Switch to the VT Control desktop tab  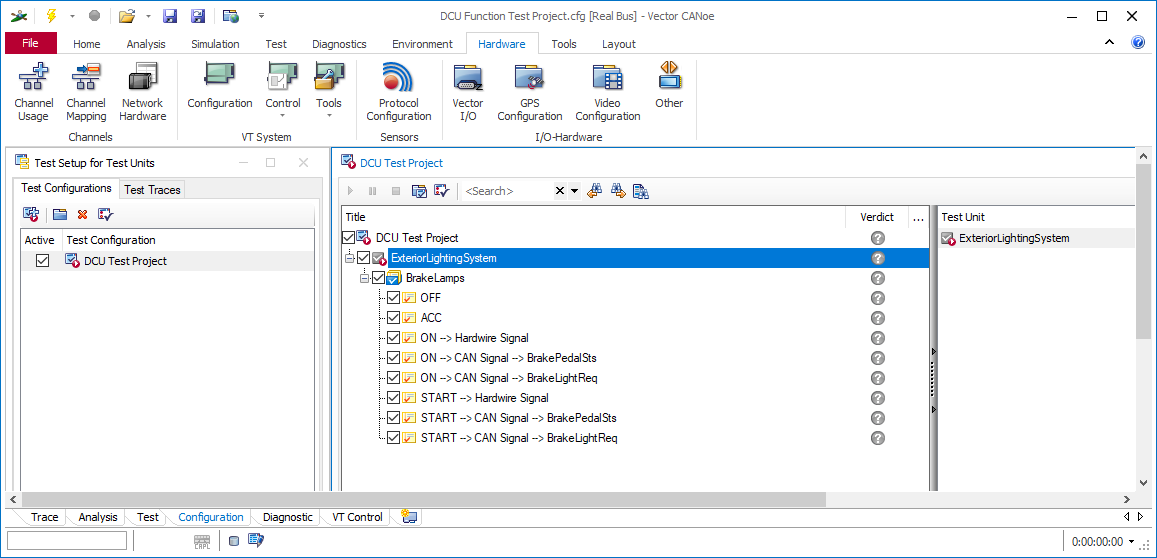[x=357, y=517]
